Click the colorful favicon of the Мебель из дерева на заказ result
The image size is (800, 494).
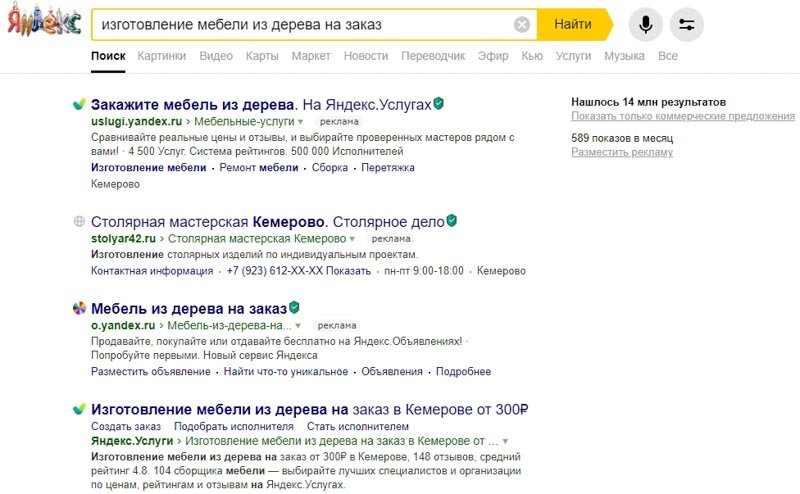point(79,308)
